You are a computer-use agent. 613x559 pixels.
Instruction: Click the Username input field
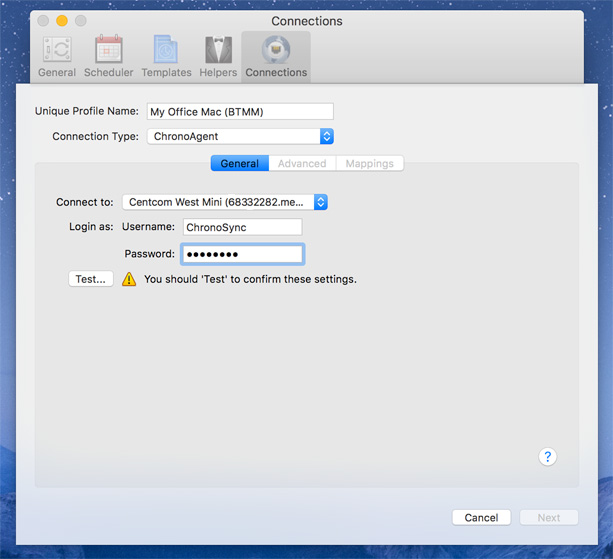[242, 227]
